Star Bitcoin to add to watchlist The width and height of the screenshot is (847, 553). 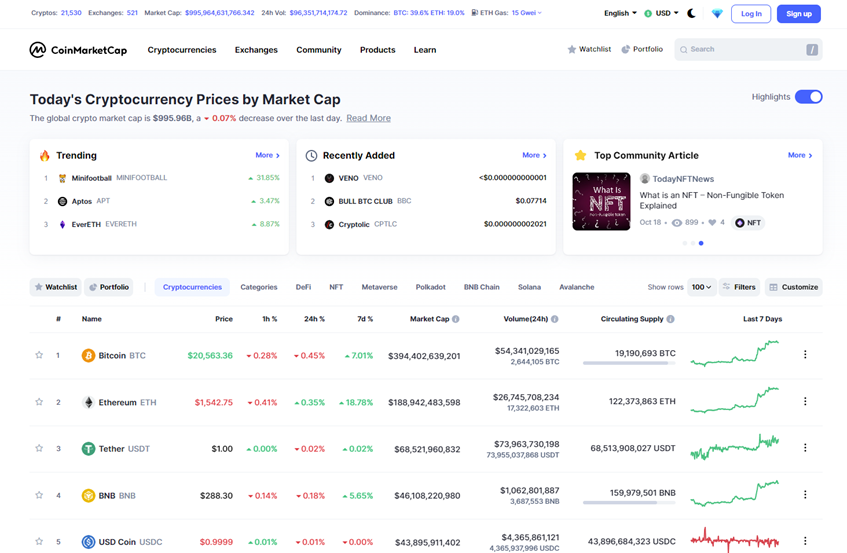[39, 355]
